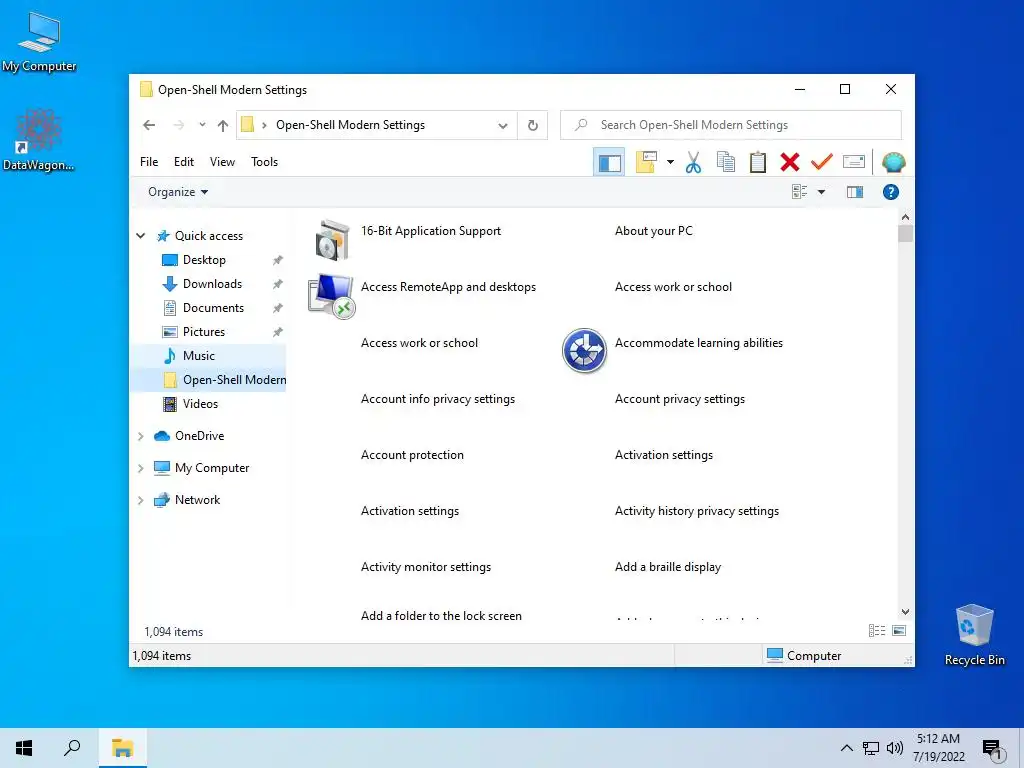This screenshot has height=768, width=1024.
Task: Open Account info privacy settings item
Action: [438, 399]
